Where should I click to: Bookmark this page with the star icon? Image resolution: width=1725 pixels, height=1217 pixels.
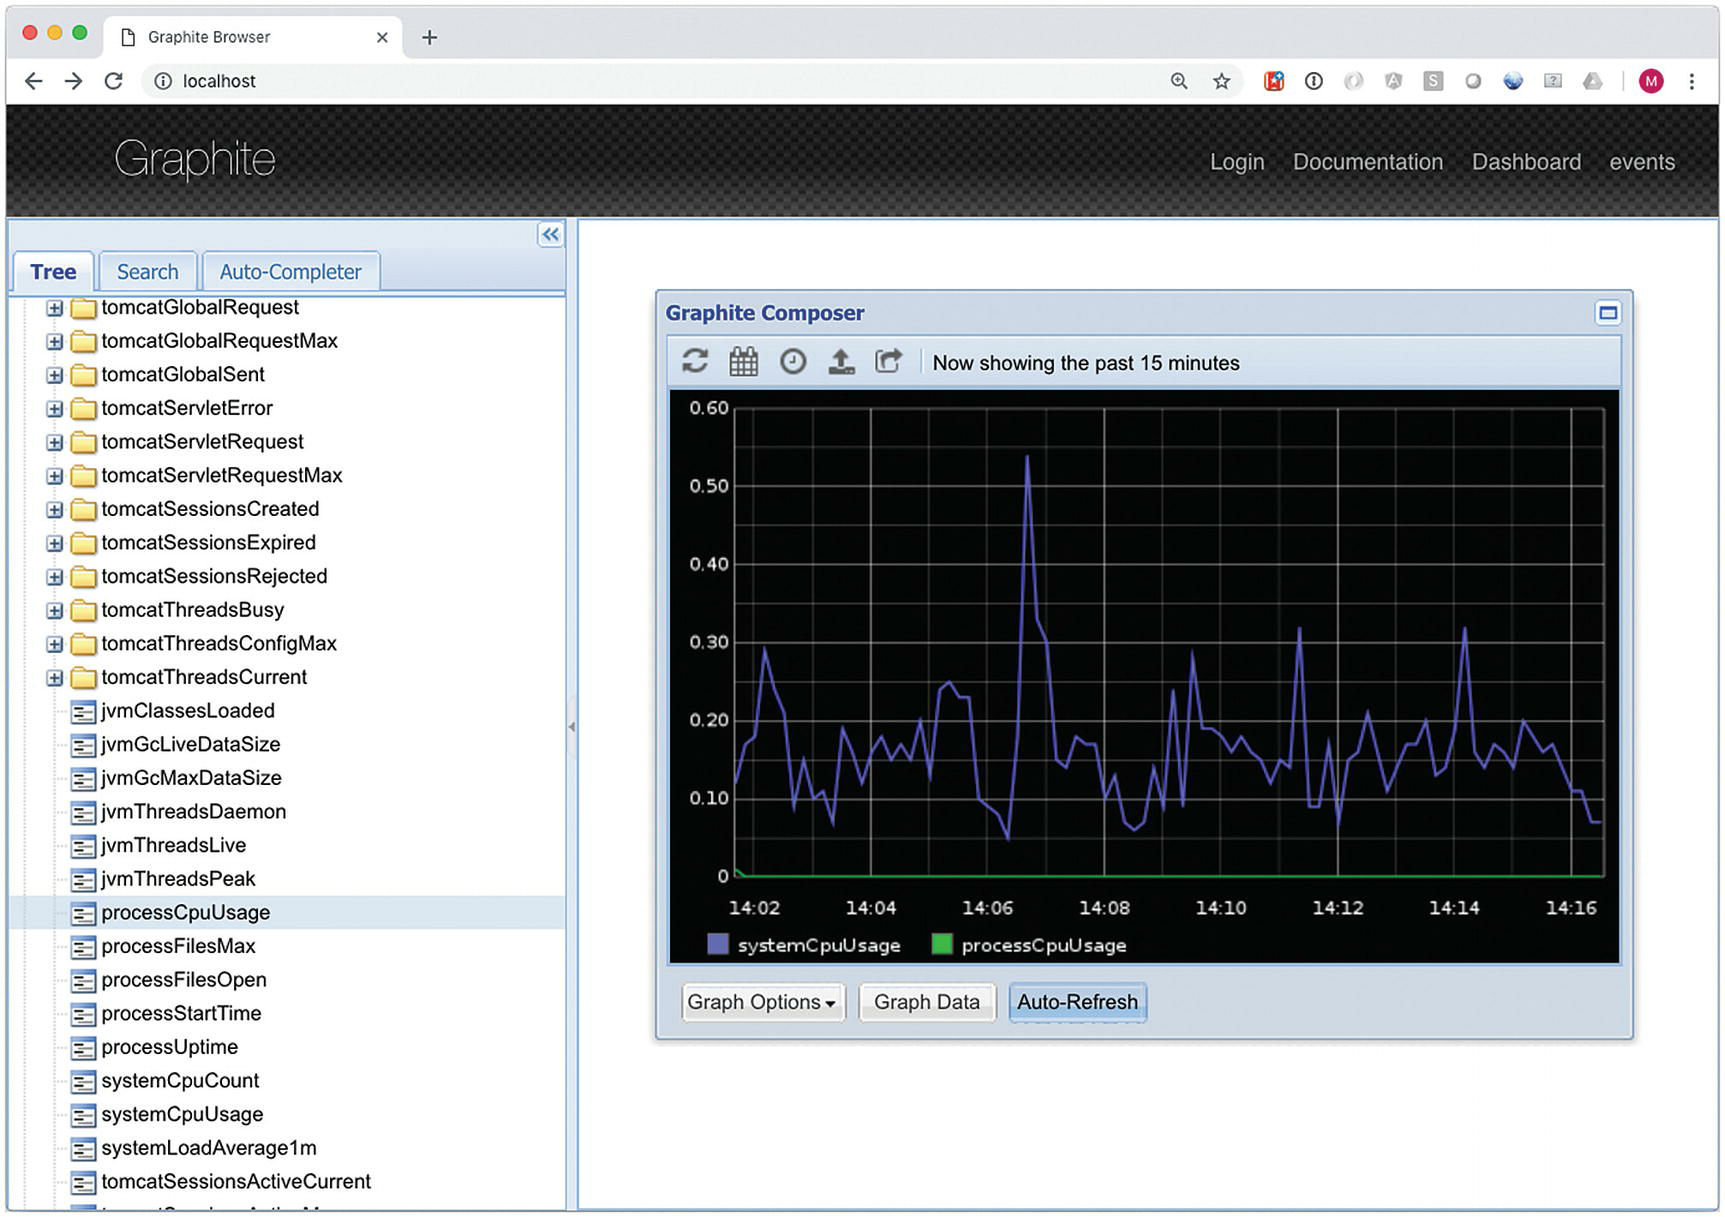1221,82
